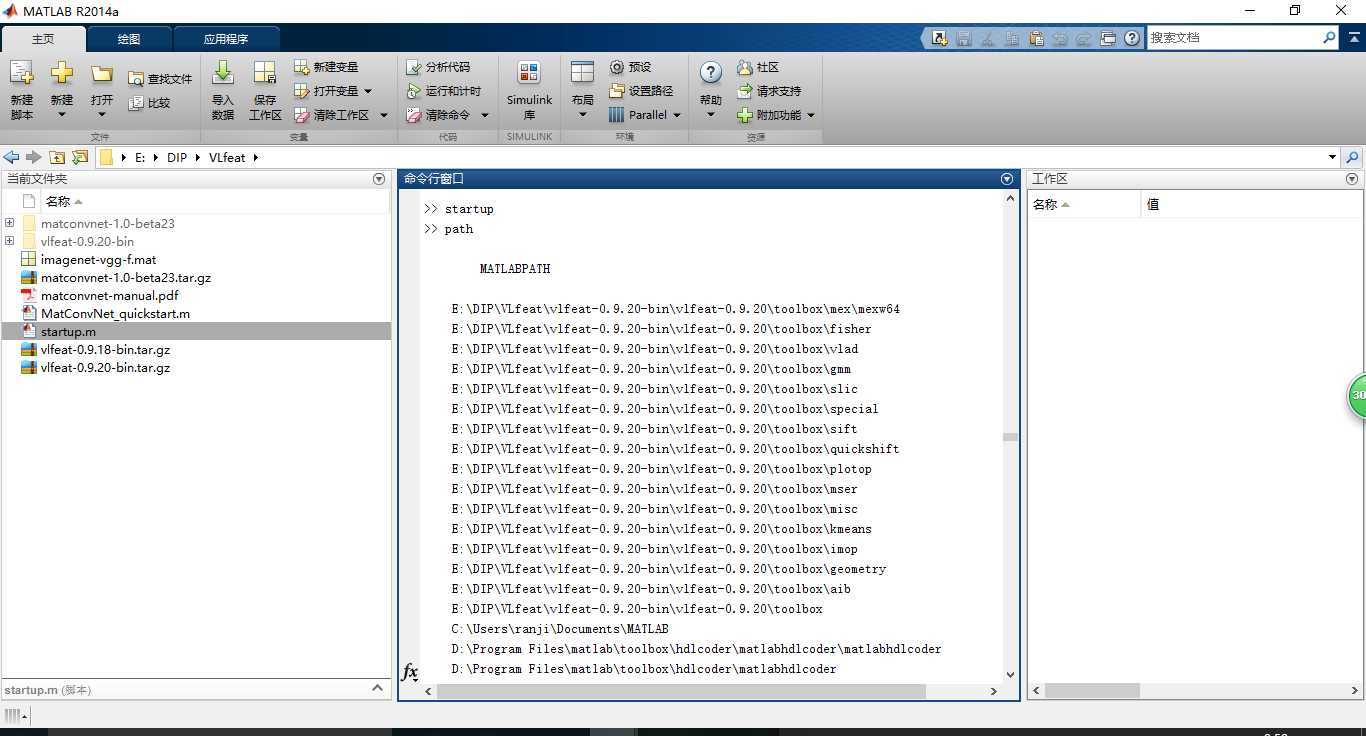Click the Paste icon in quick access toolbar

pyautogui.click(x=1036, y=38)
